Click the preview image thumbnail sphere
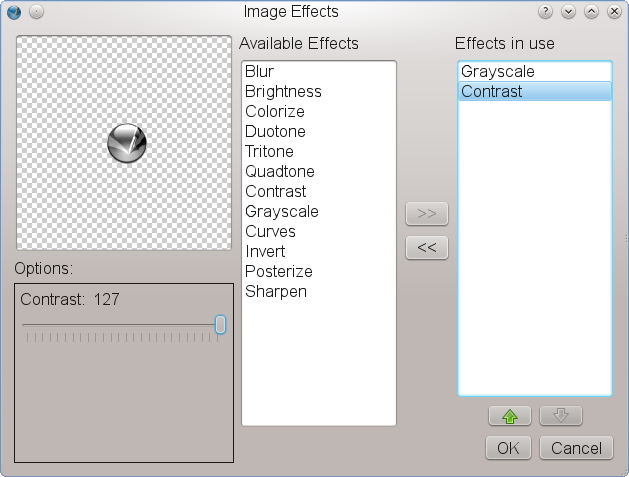629x477 pixels. click(127, 144)
